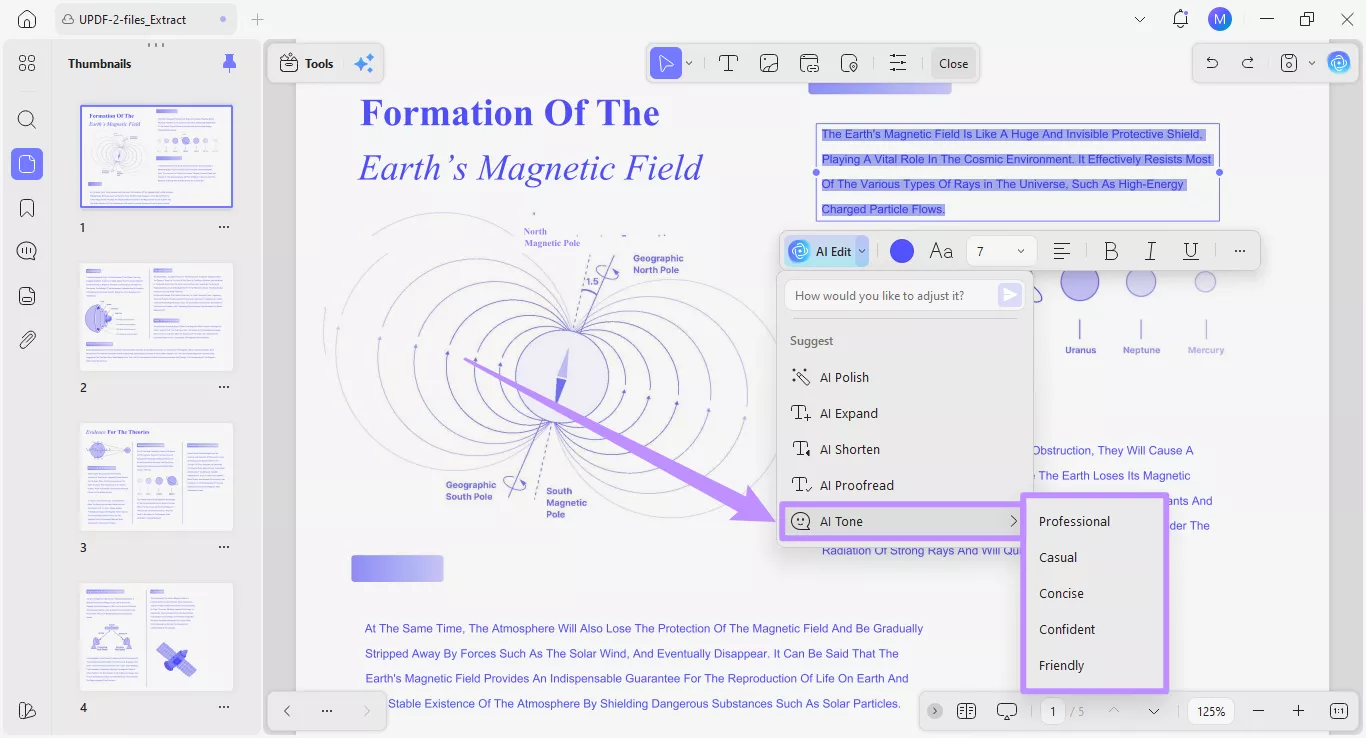Screen dimensions: 1366x738
Task: Open more options on the text toolbar
Action: (1240, 251)
